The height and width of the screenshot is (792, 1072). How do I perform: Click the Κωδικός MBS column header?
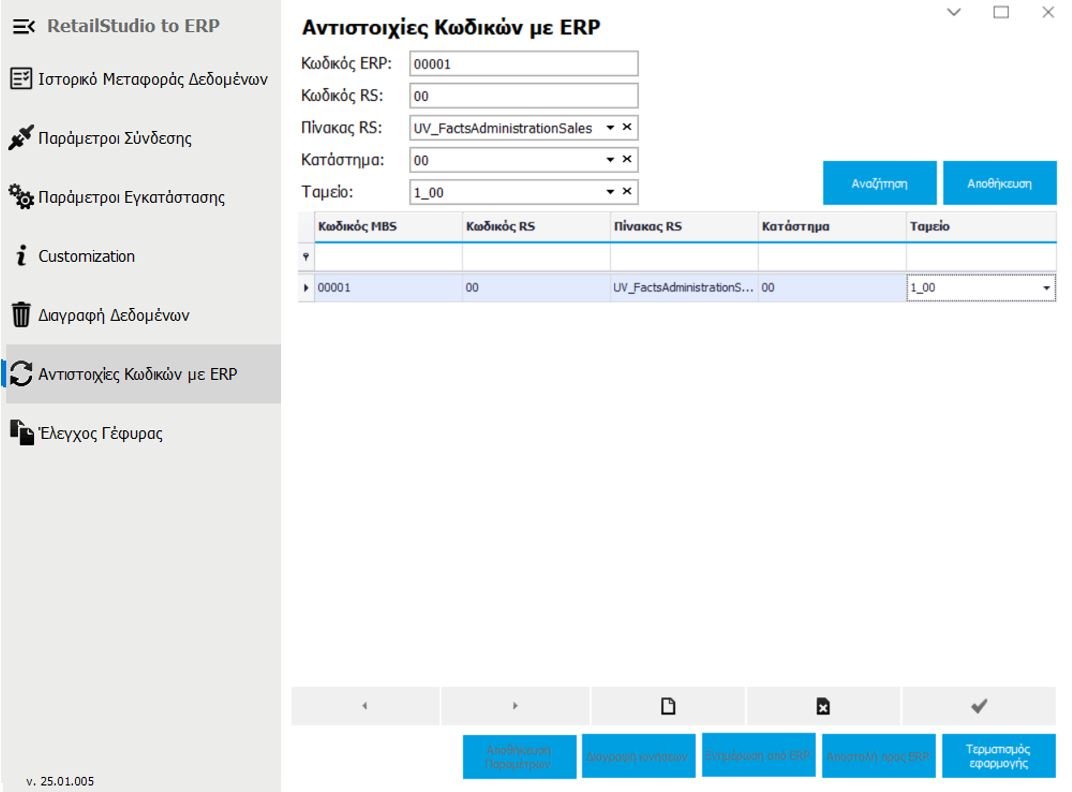(387, 227)
